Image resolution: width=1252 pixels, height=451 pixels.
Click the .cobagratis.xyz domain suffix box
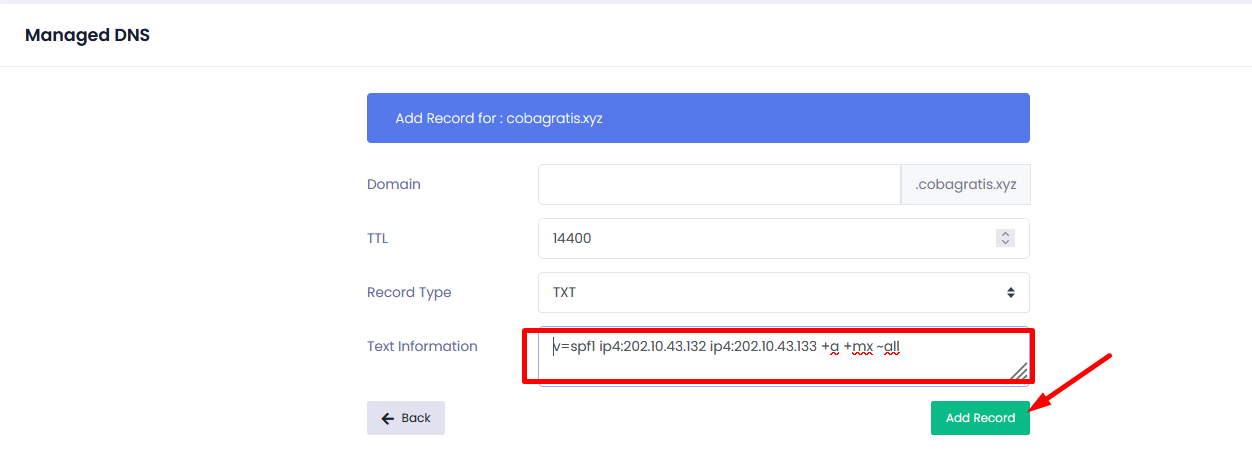pyautogui.click(x=965, y=185)
